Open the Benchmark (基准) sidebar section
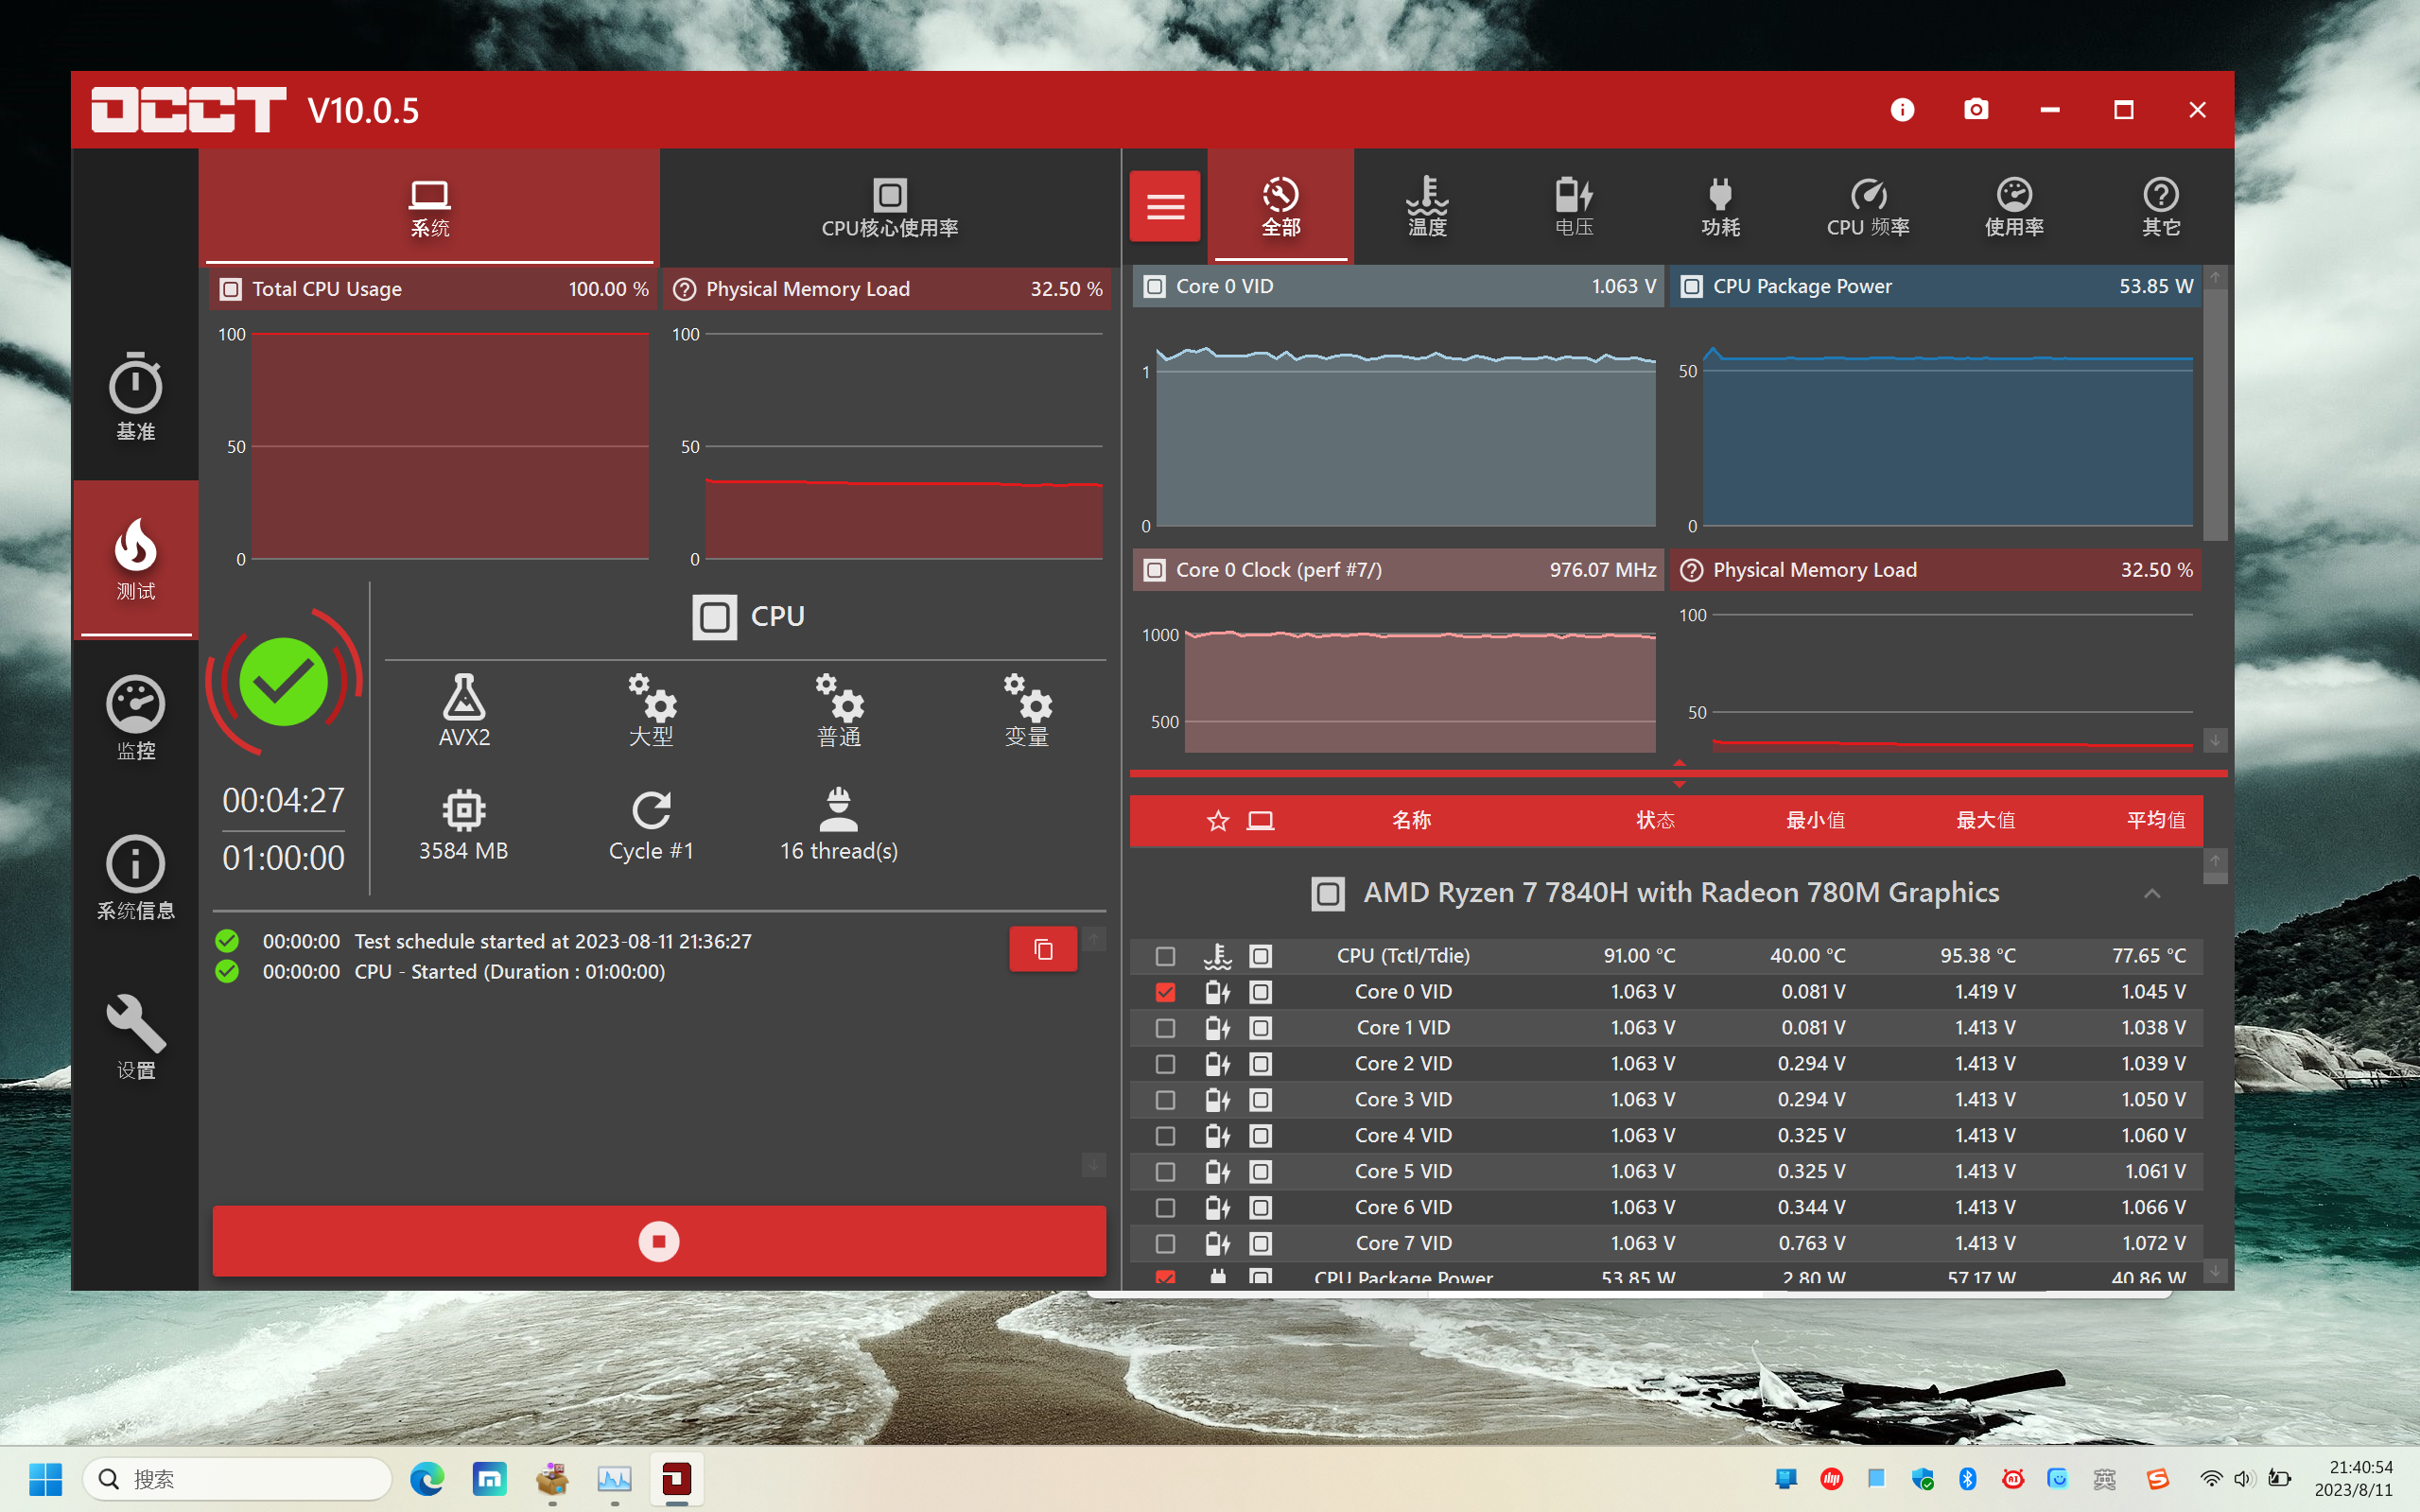This screenshot has height=1512, width=2420. click(x=135, y=397)
